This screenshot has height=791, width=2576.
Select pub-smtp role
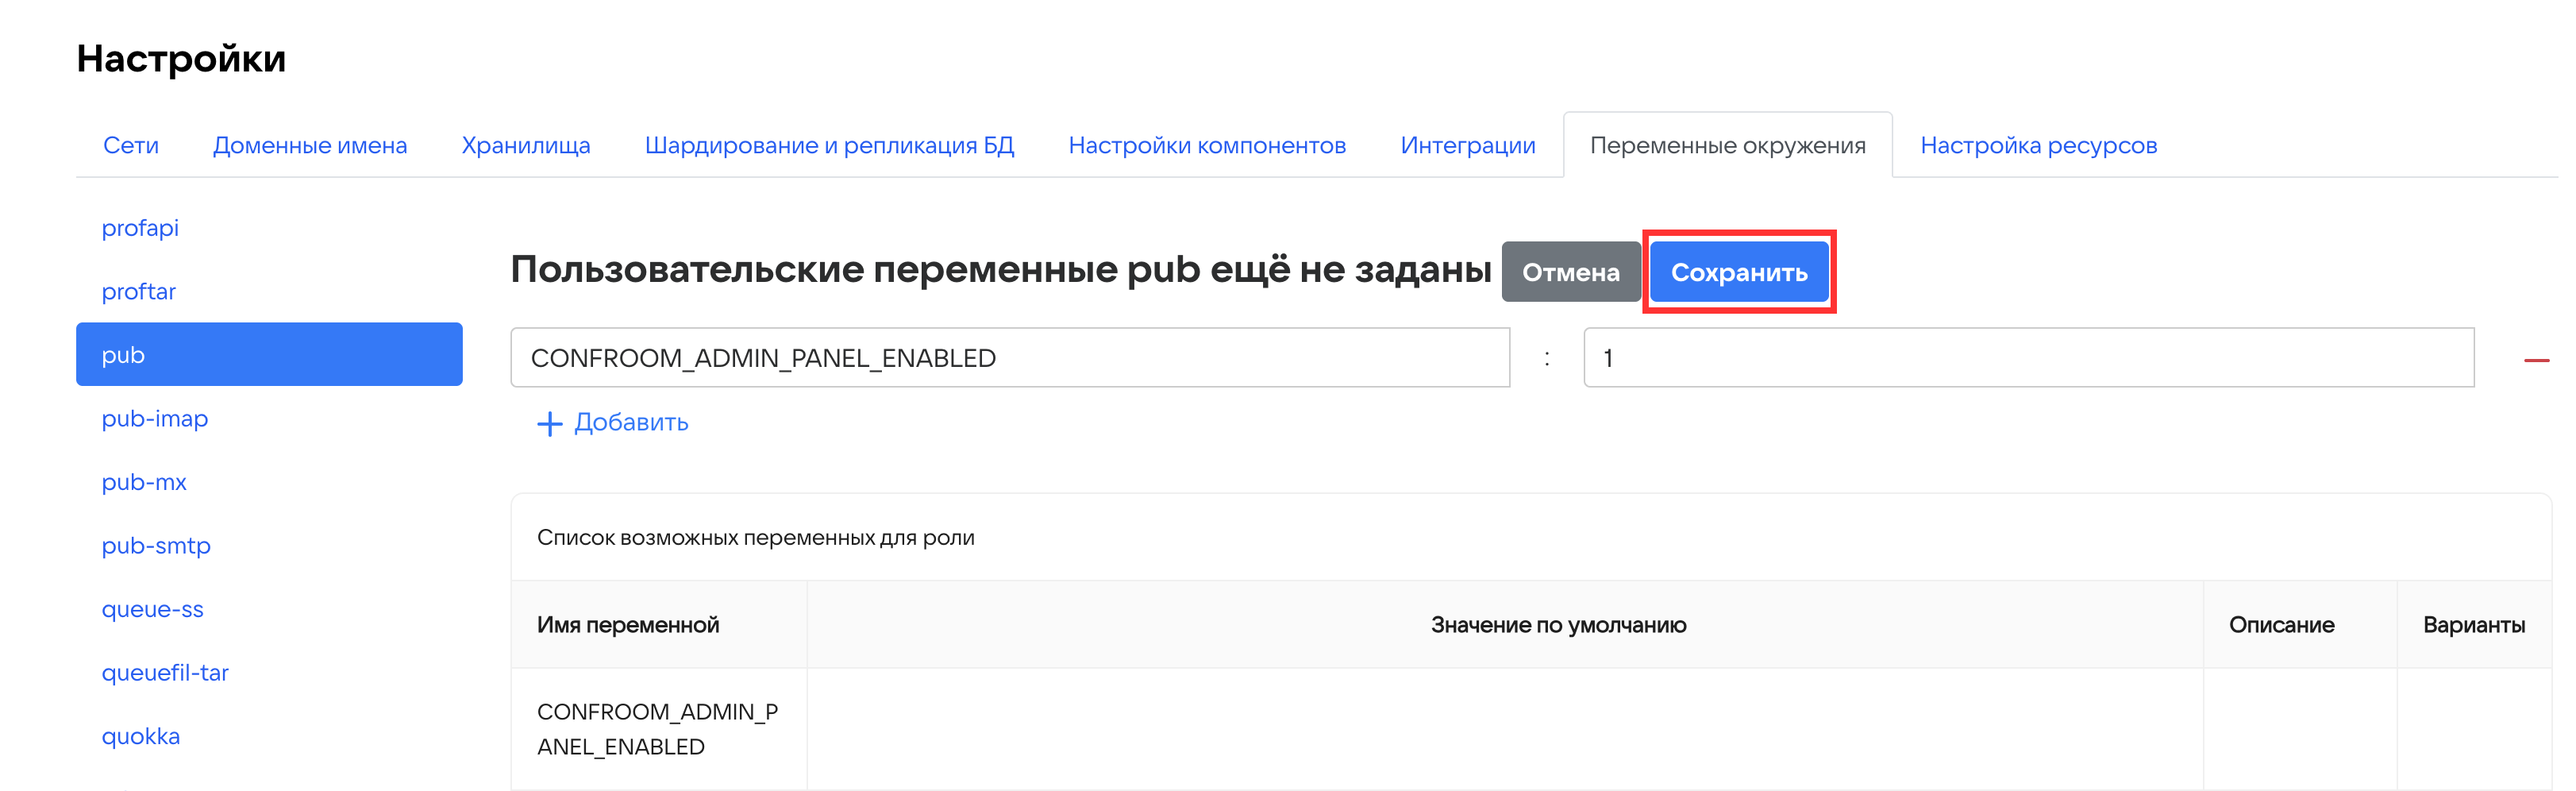point(156,546)
